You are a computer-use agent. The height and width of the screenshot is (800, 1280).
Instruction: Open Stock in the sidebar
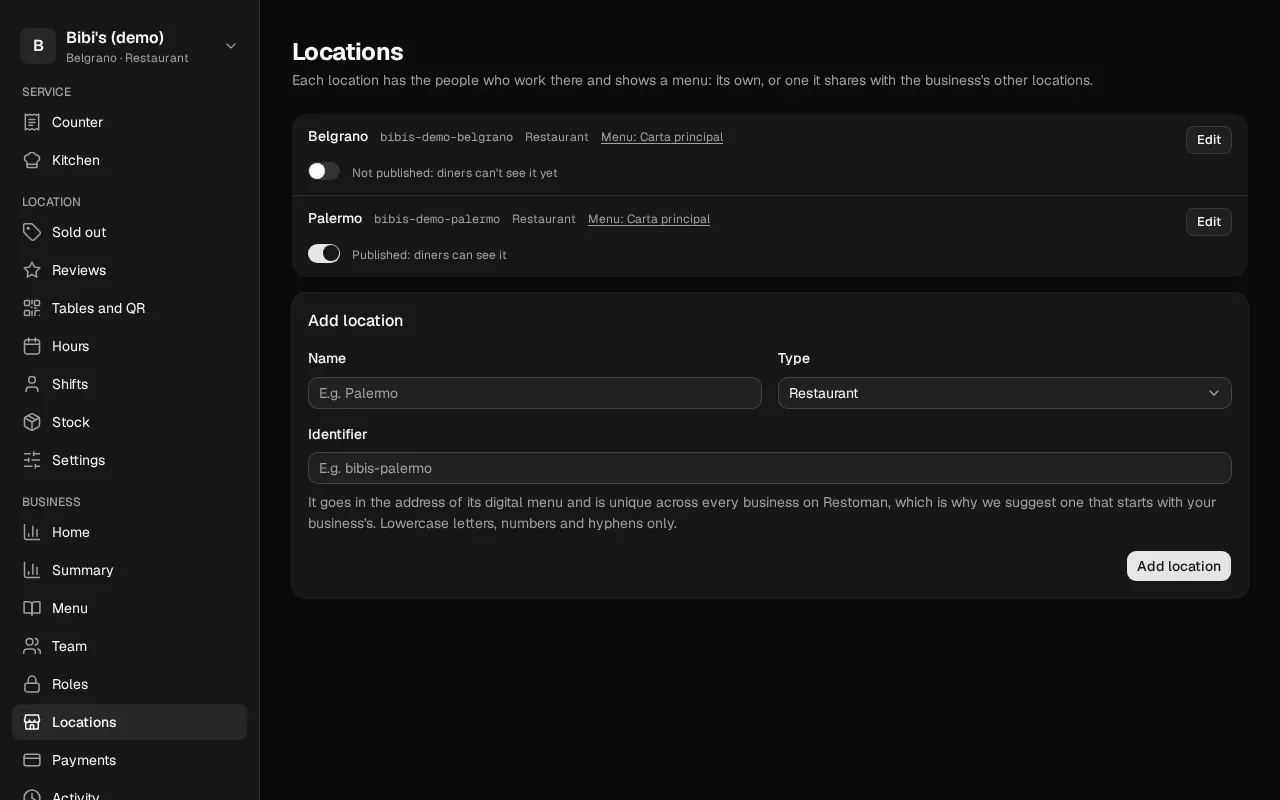(x=130, y=422)
